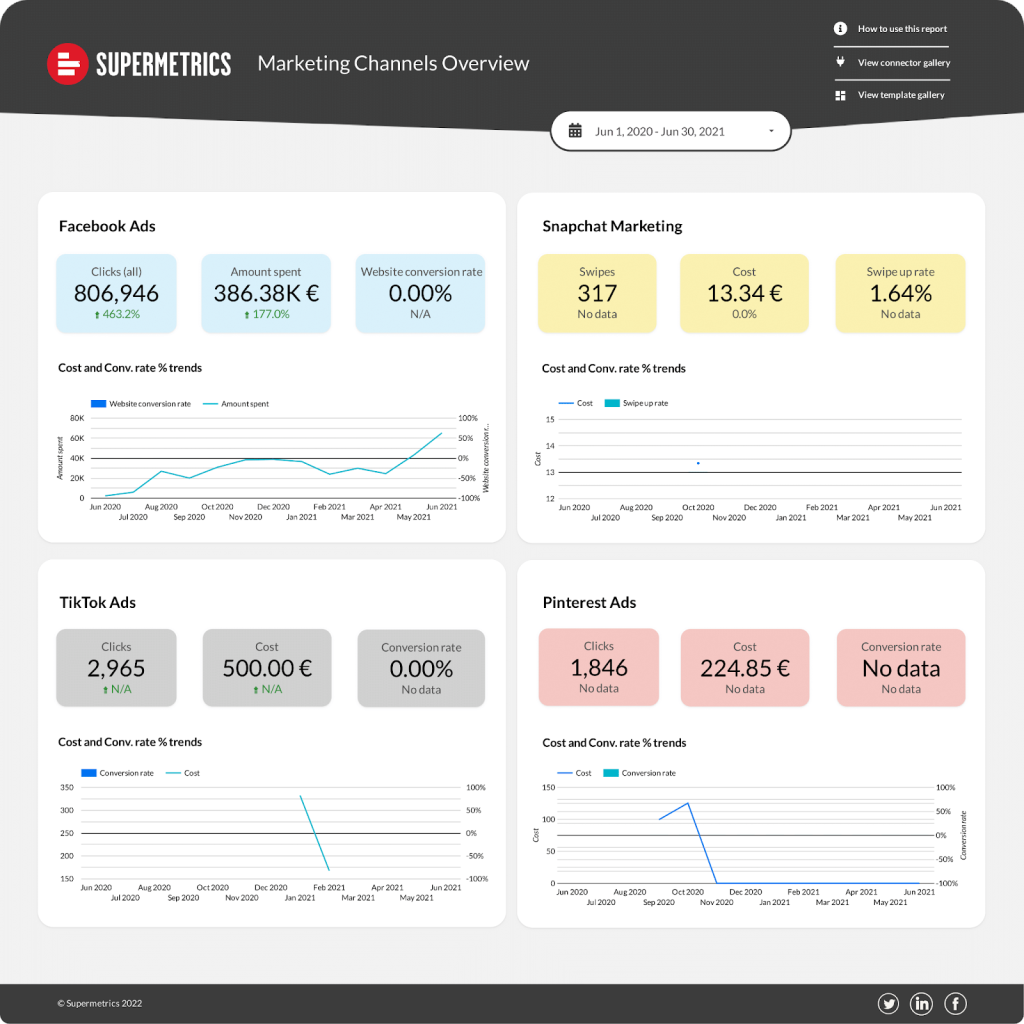Screen dimensions: 1024x1024
Task: Click the Supermetrics red logo icon
Action: (68, 64)
